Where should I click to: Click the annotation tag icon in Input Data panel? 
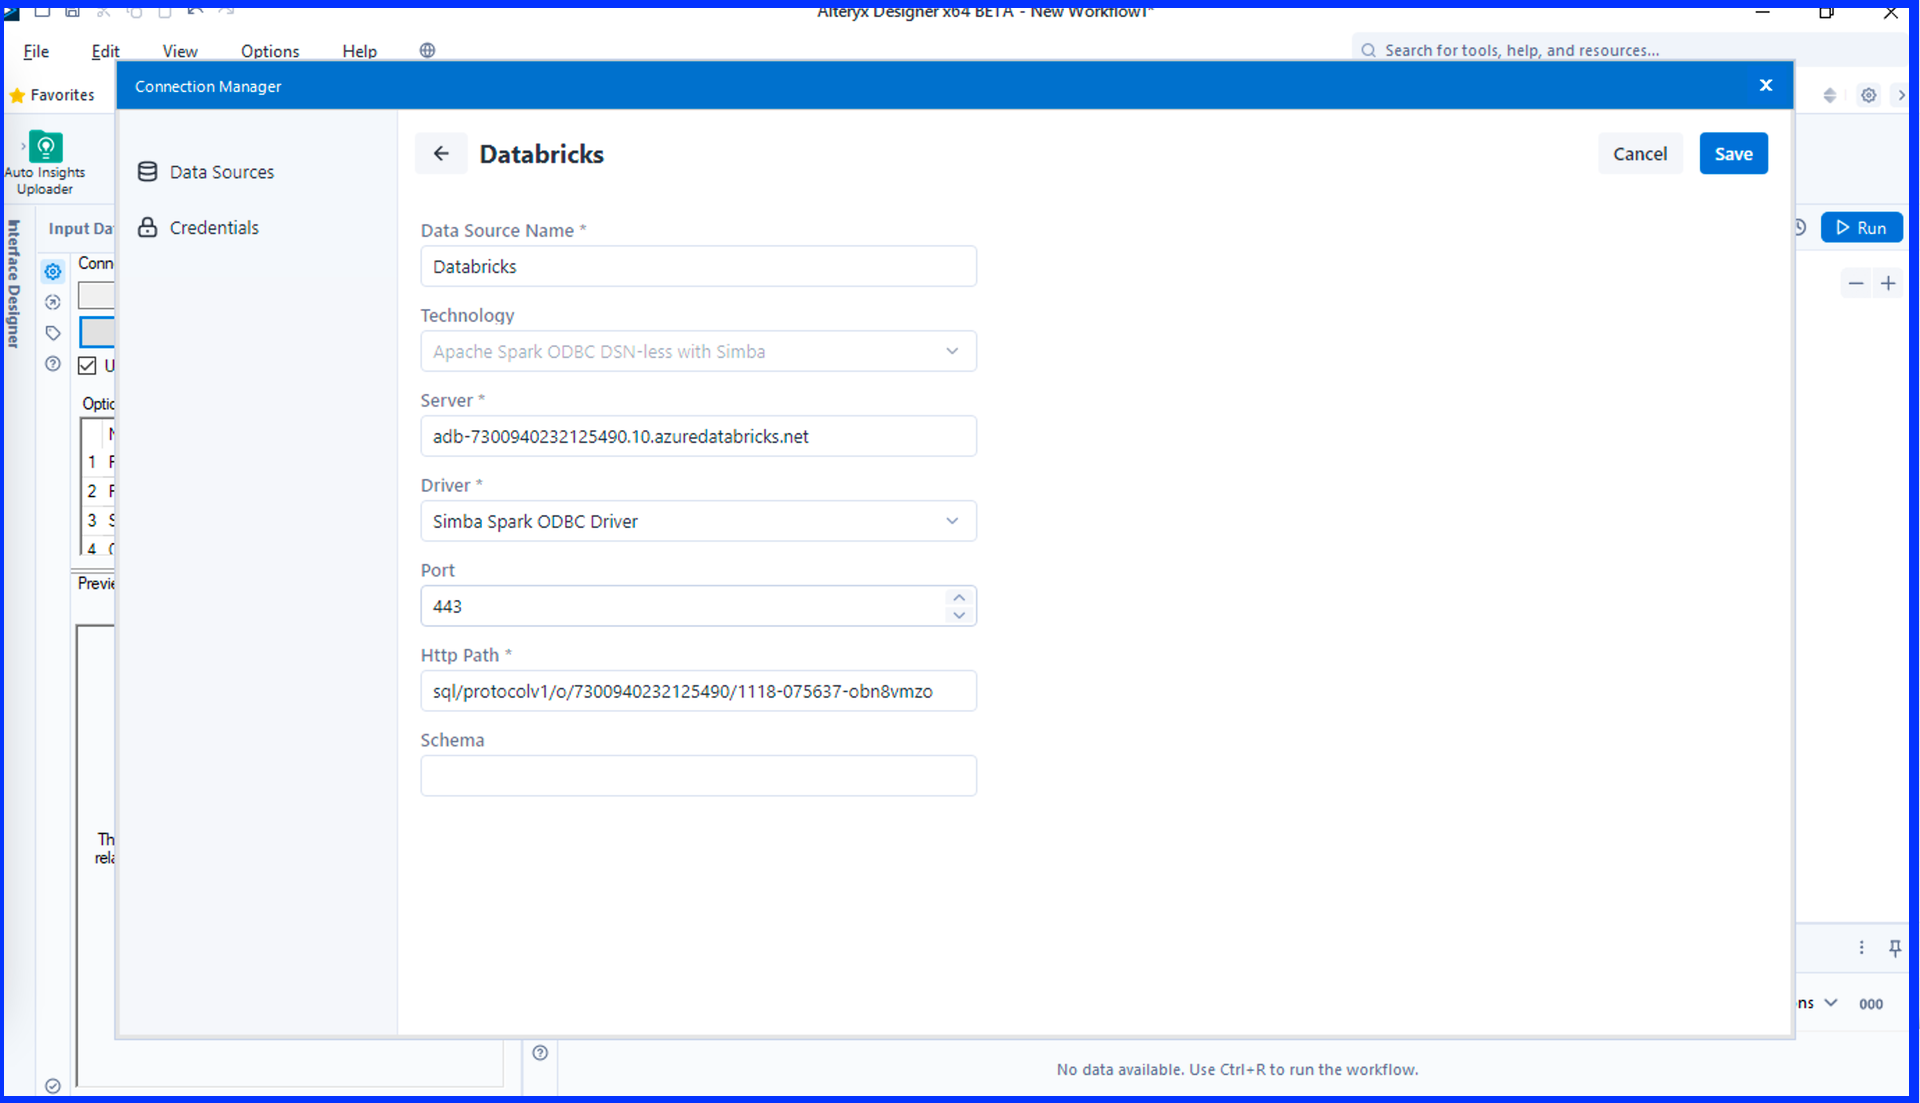coord(53,333)
